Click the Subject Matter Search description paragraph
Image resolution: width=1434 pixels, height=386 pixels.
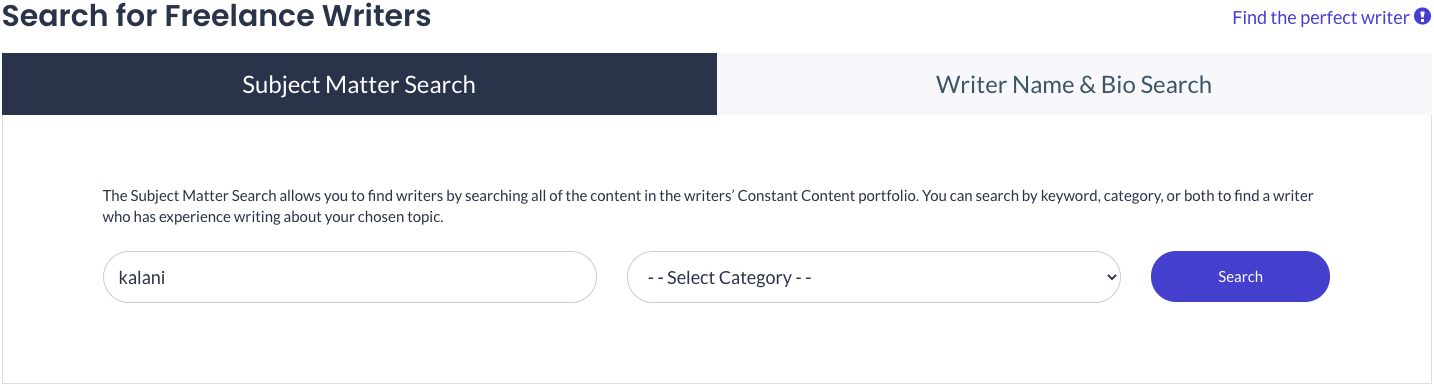tap(708, 207)
